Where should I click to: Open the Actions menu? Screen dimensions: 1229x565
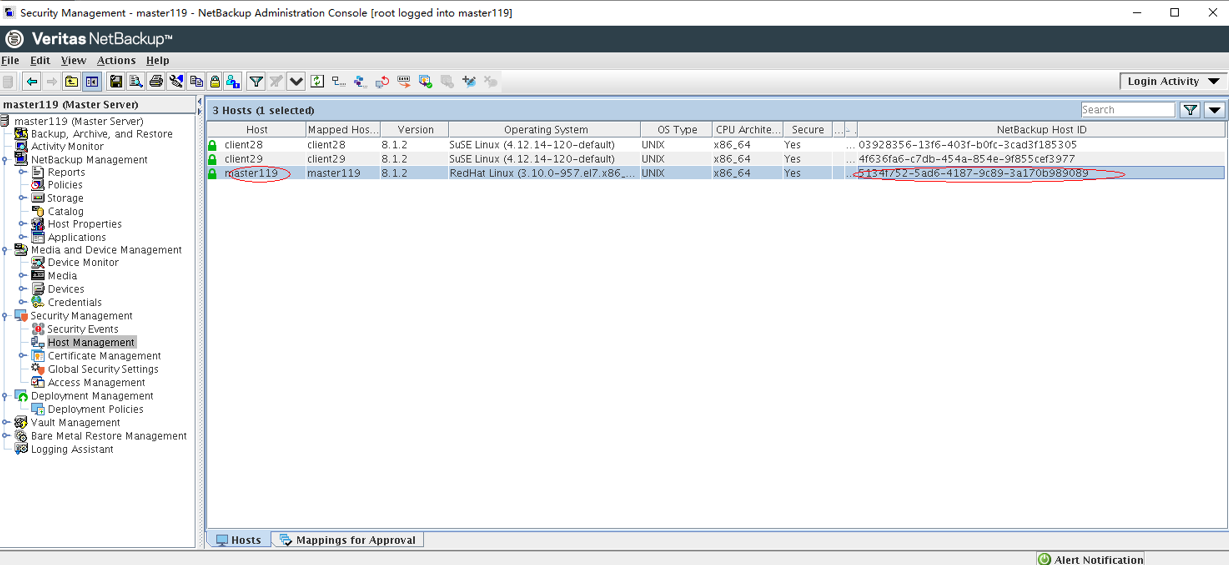[x=116, y=61]
